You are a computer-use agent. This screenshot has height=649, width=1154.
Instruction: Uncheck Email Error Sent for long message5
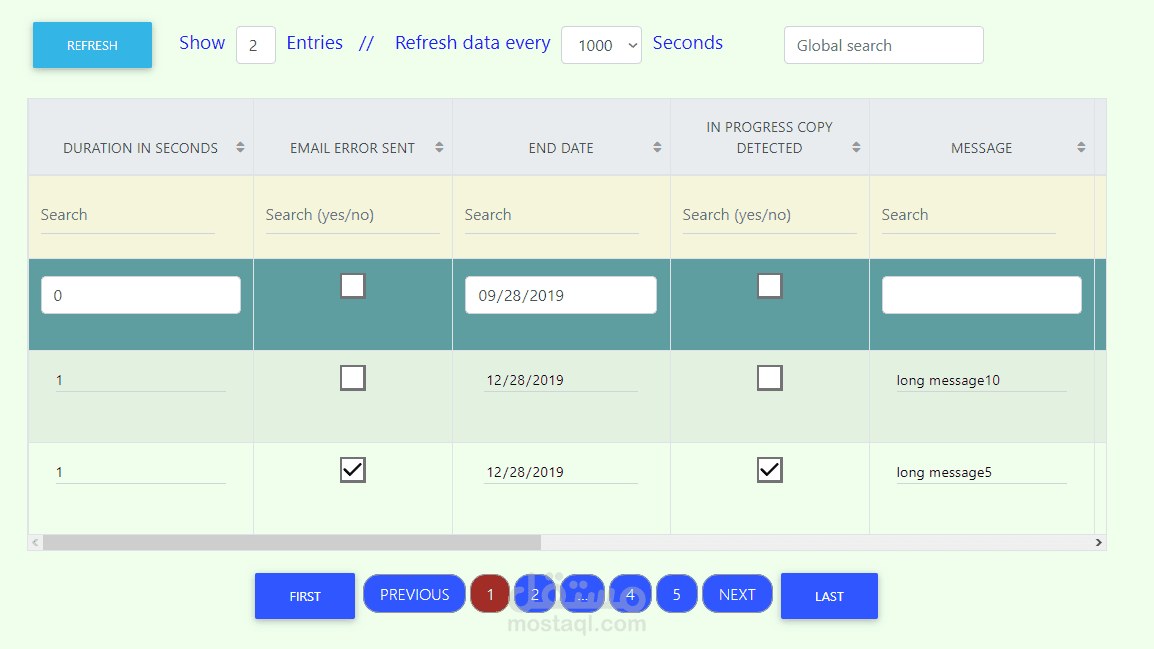pos(353,470)
